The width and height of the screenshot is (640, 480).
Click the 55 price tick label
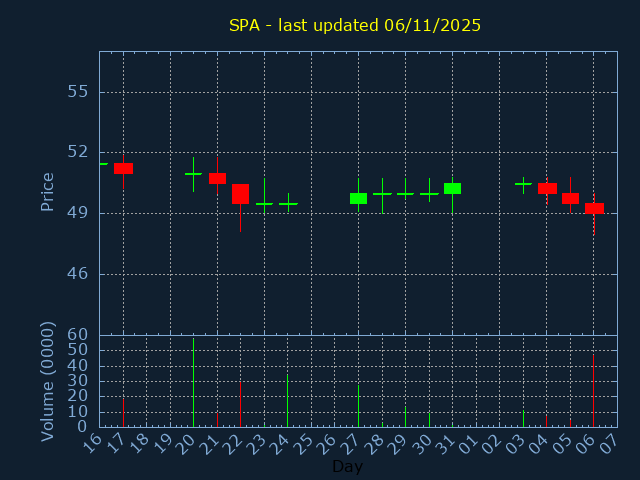77,92
